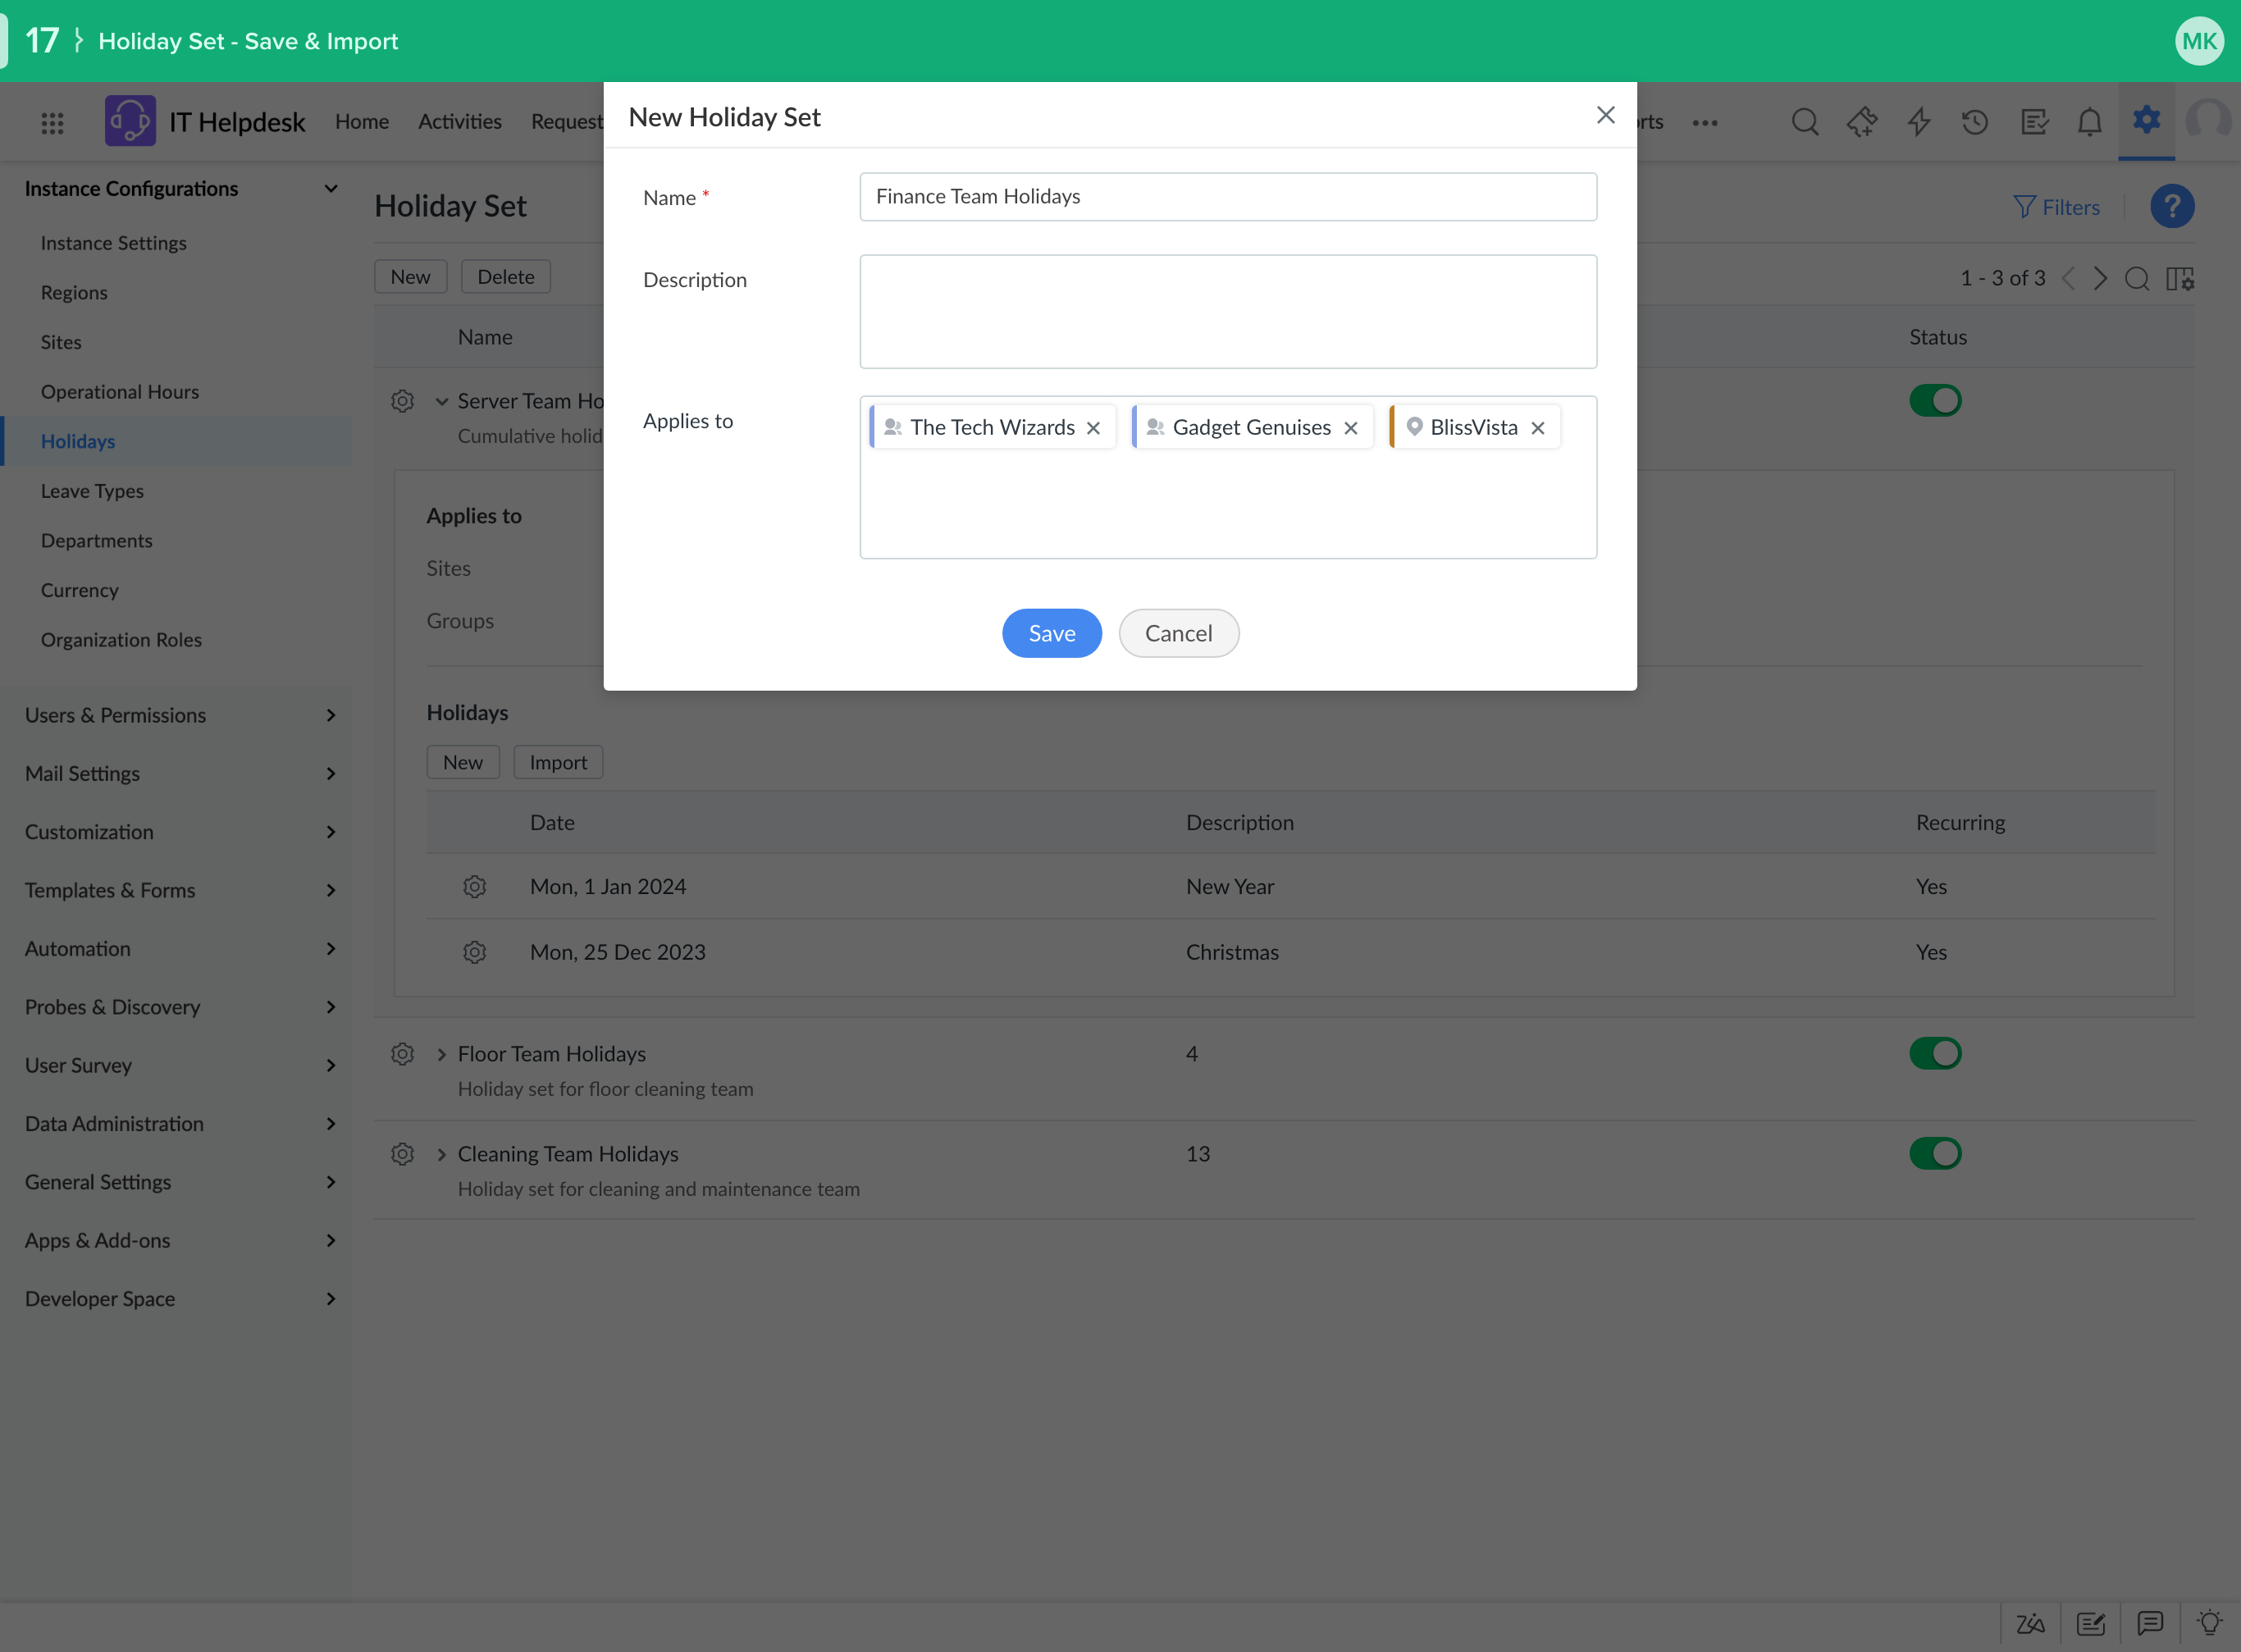Image resolution: width=2241 pixels, height=1652 pixels.
Task: Go to next page of holiday sets
Action: click(x=2100, y=279)
